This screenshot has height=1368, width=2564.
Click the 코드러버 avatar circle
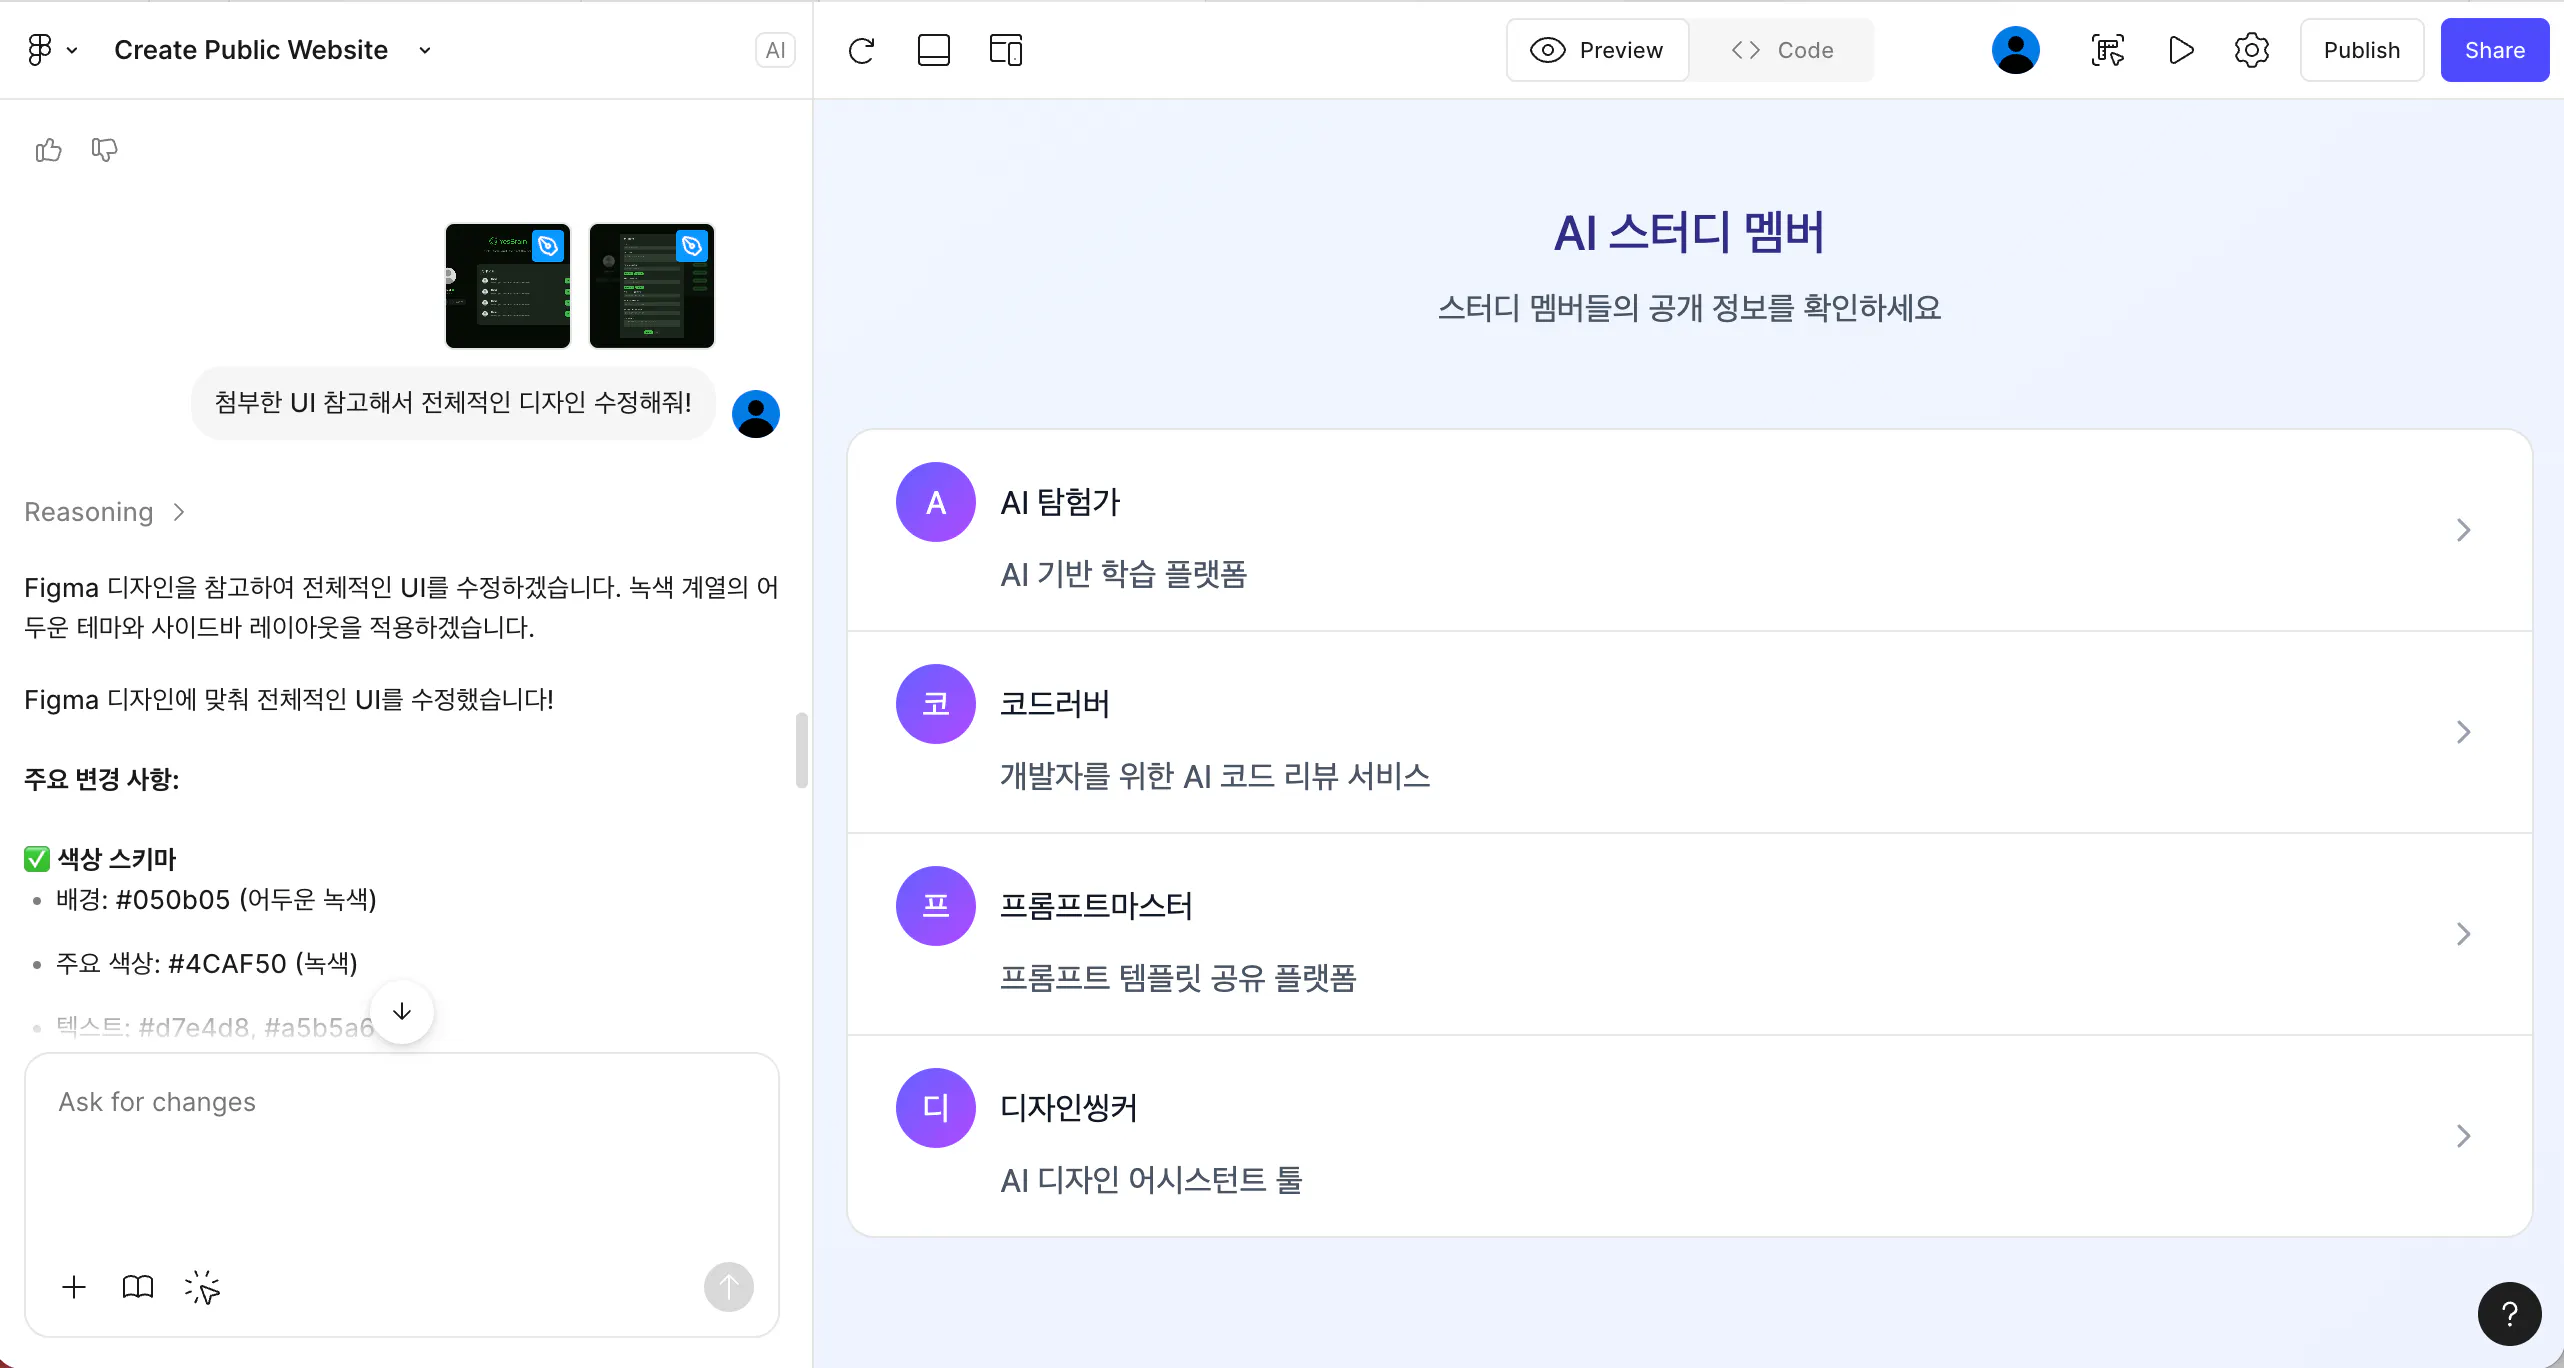[936, 704]
